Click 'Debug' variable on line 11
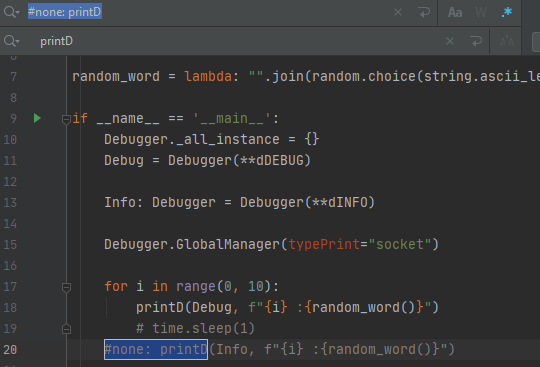 [124, 160]
